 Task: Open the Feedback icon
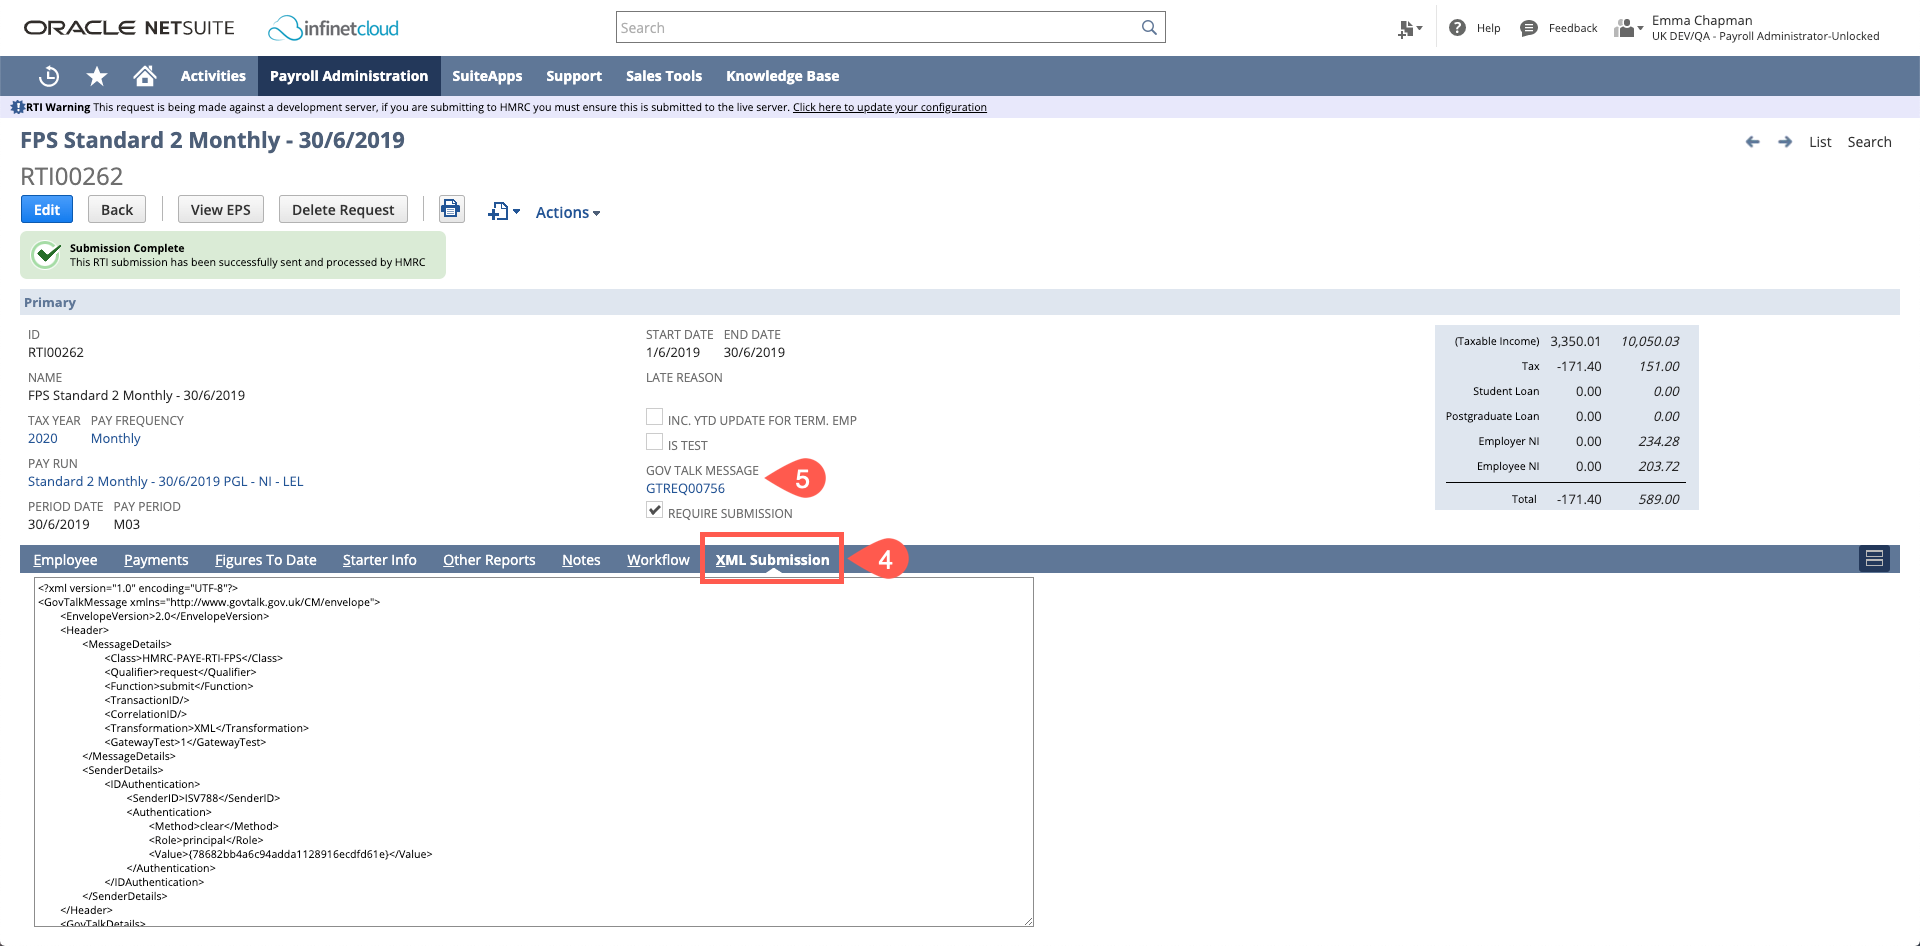point(1527,27)
